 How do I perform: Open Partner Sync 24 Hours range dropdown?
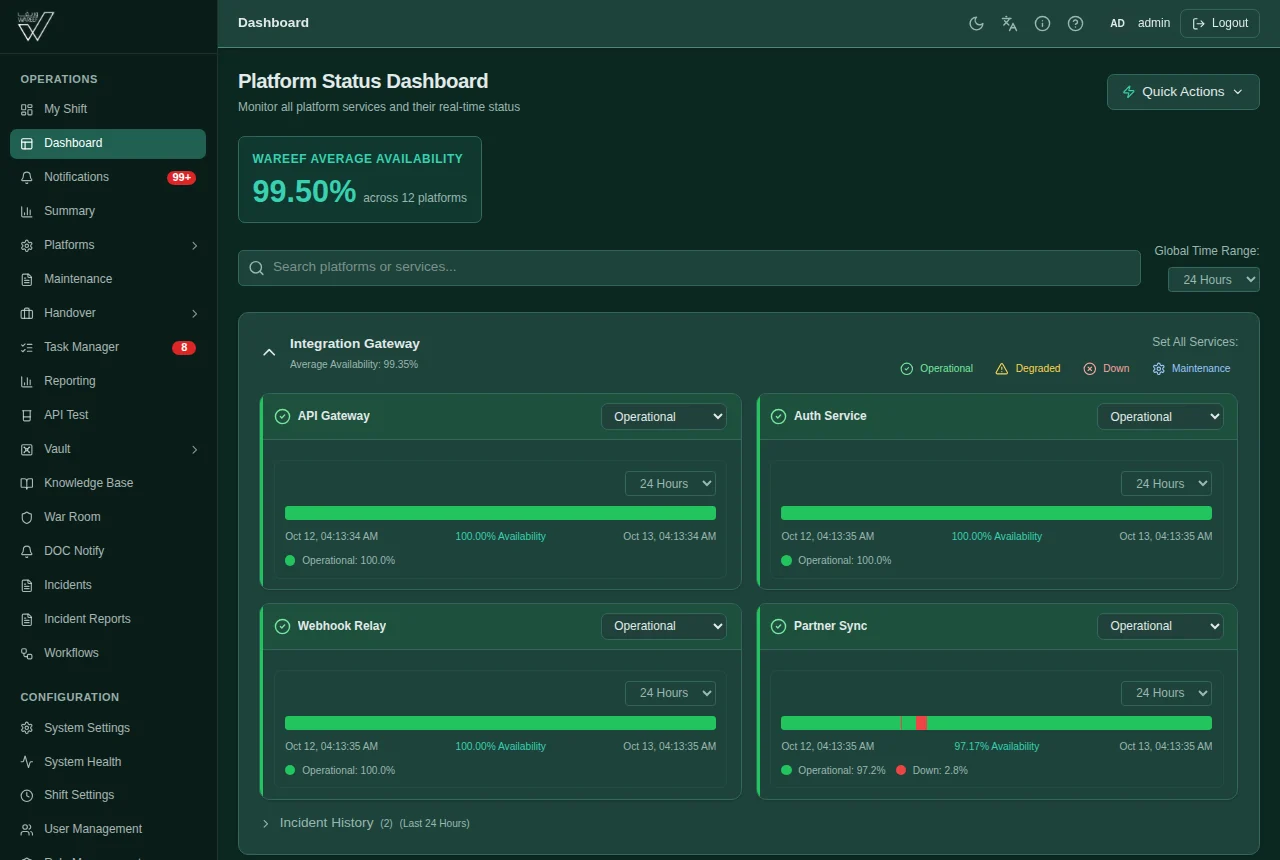(x=1166, y=693)
